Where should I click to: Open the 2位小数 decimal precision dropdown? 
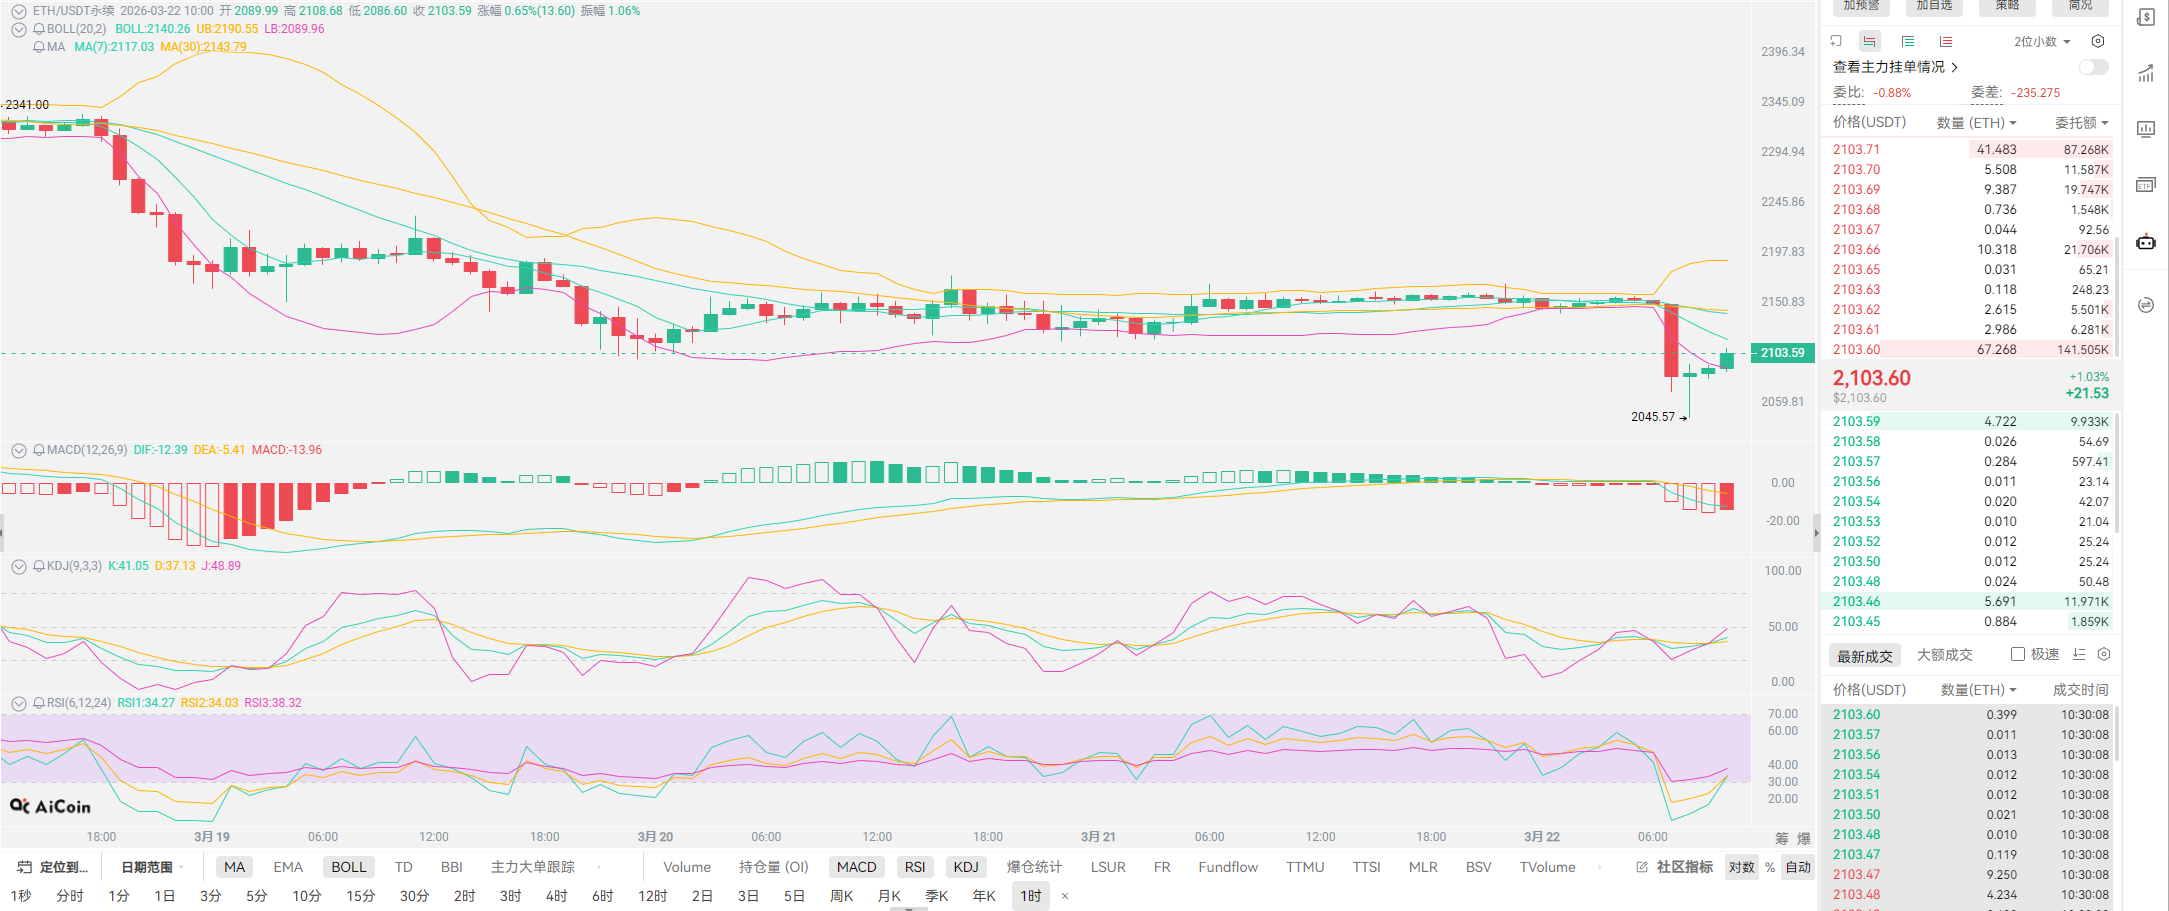click(x=2041, y=41)
